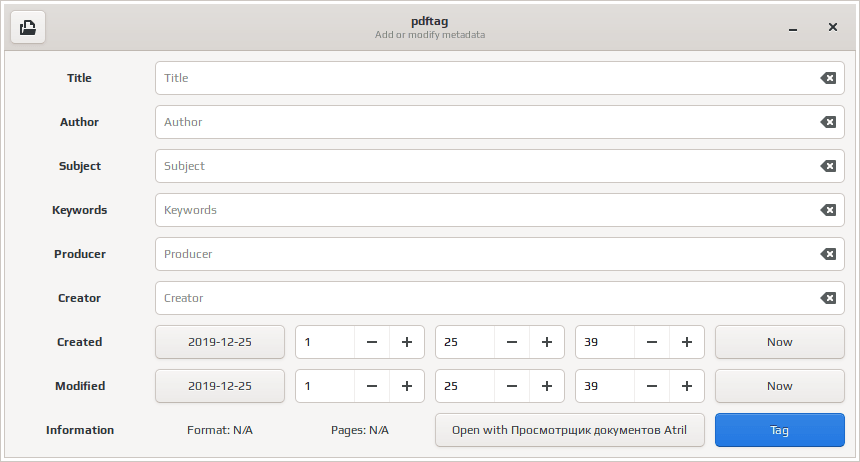This screenshot has width=860, height=462.
Task: Clear the Creator field
Action: pyautogui.click(x=828, y=298)
